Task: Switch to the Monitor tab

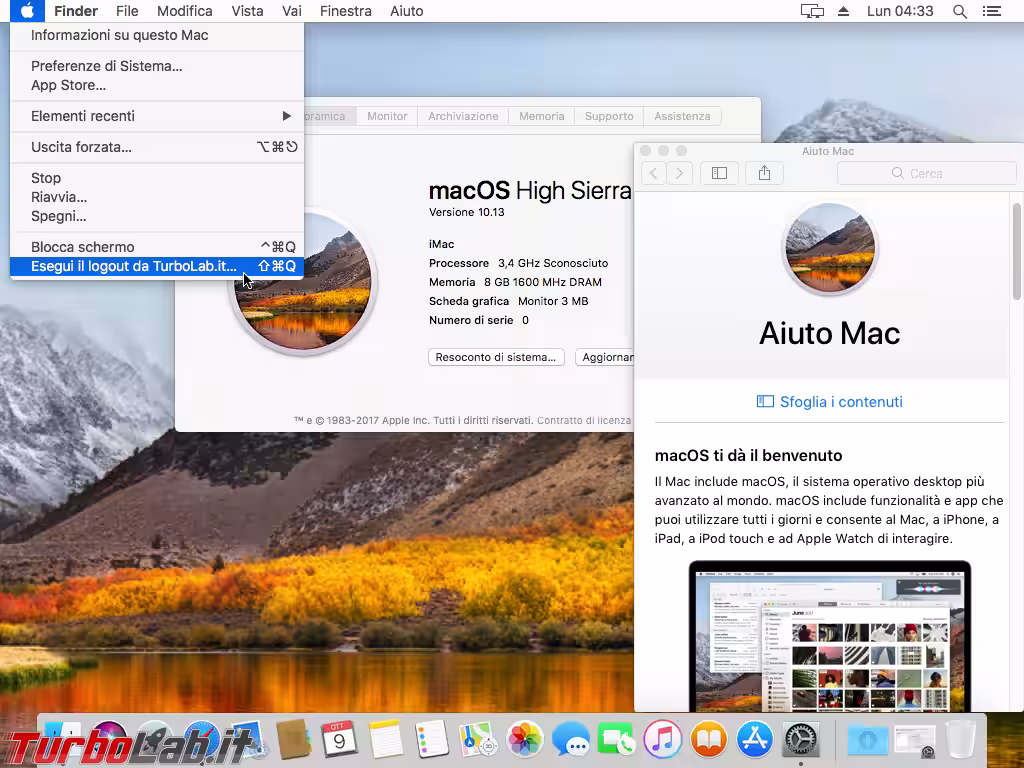Action: point(386,116)
